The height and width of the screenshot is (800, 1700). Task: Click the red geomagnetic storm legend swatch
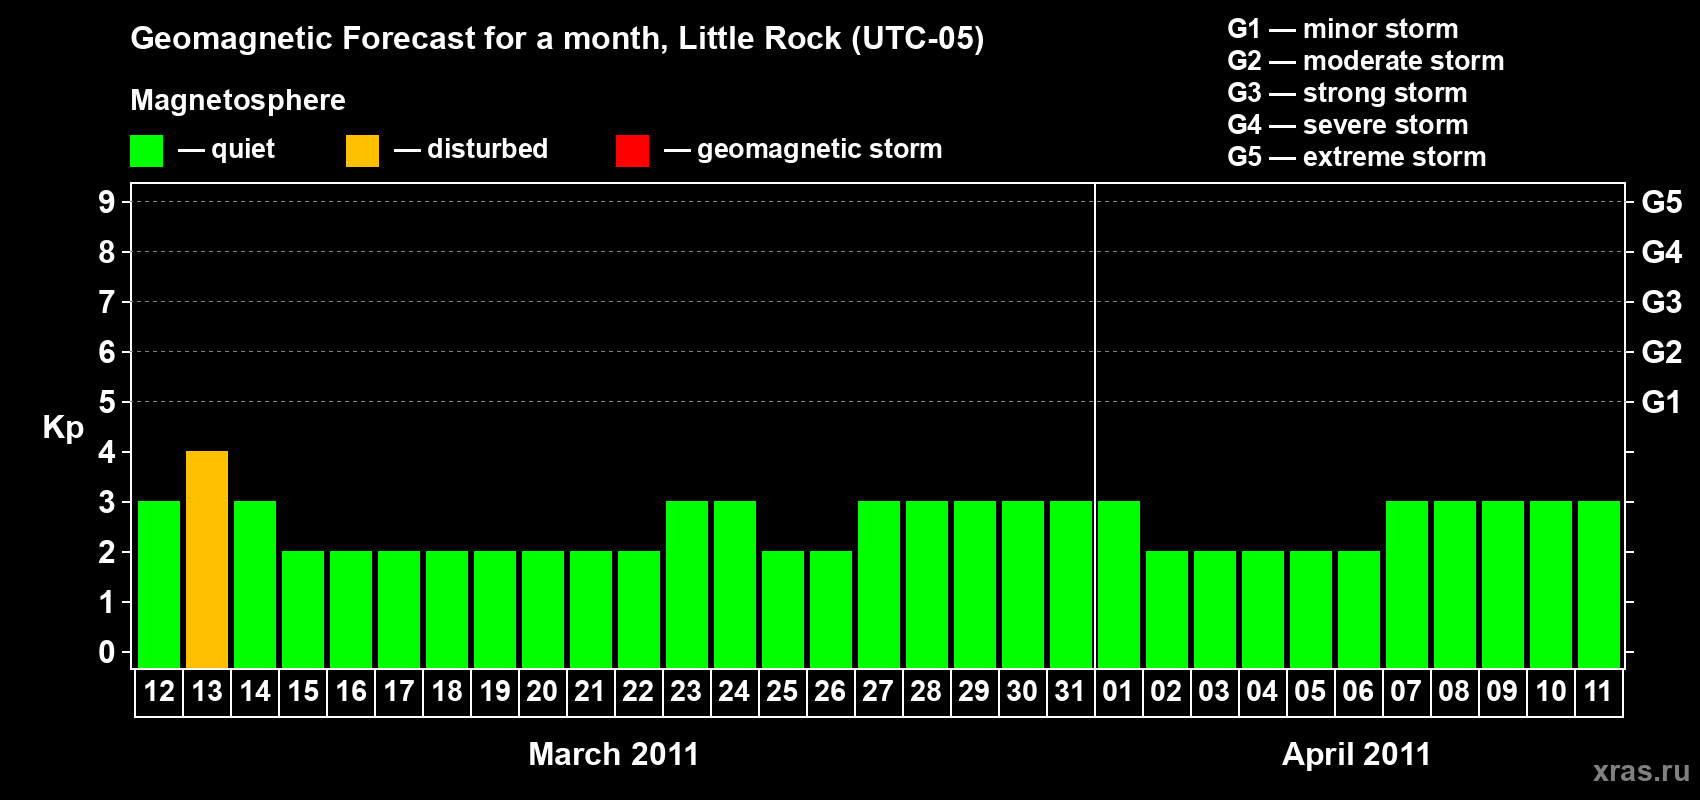(x=632, y=151)
